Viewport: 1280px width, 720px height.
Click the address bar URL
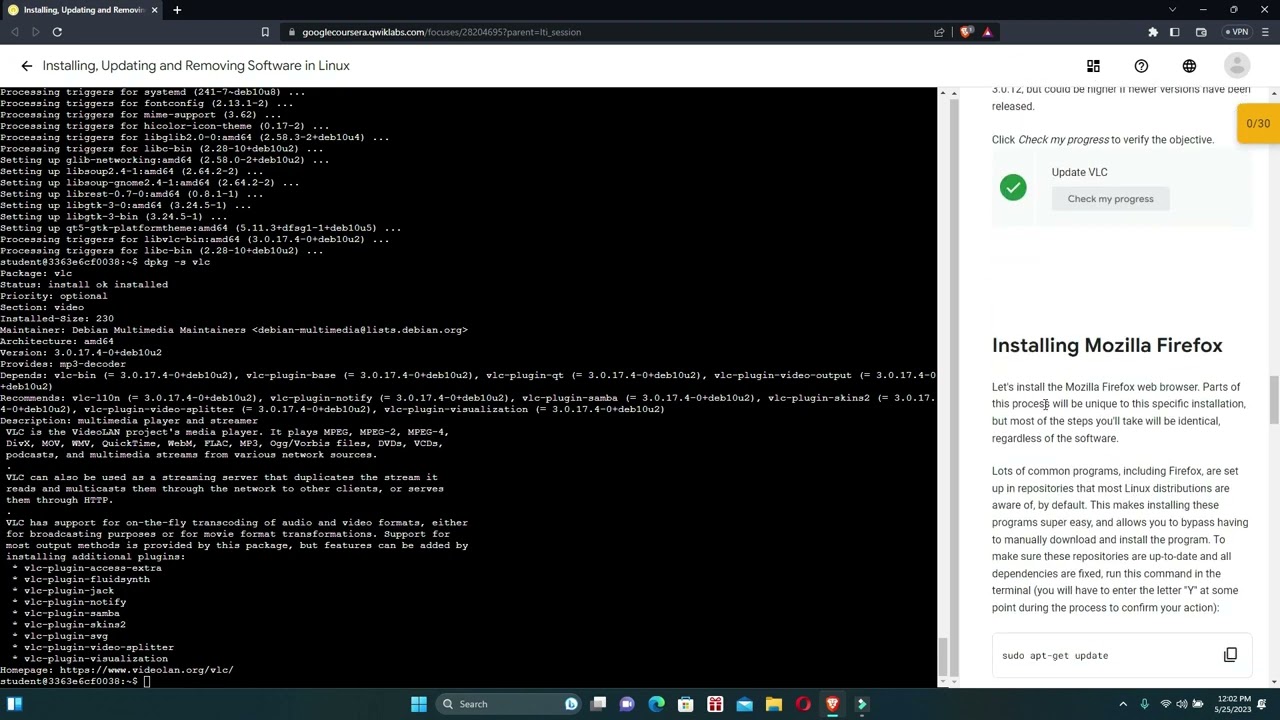click(x=441, y=32)
